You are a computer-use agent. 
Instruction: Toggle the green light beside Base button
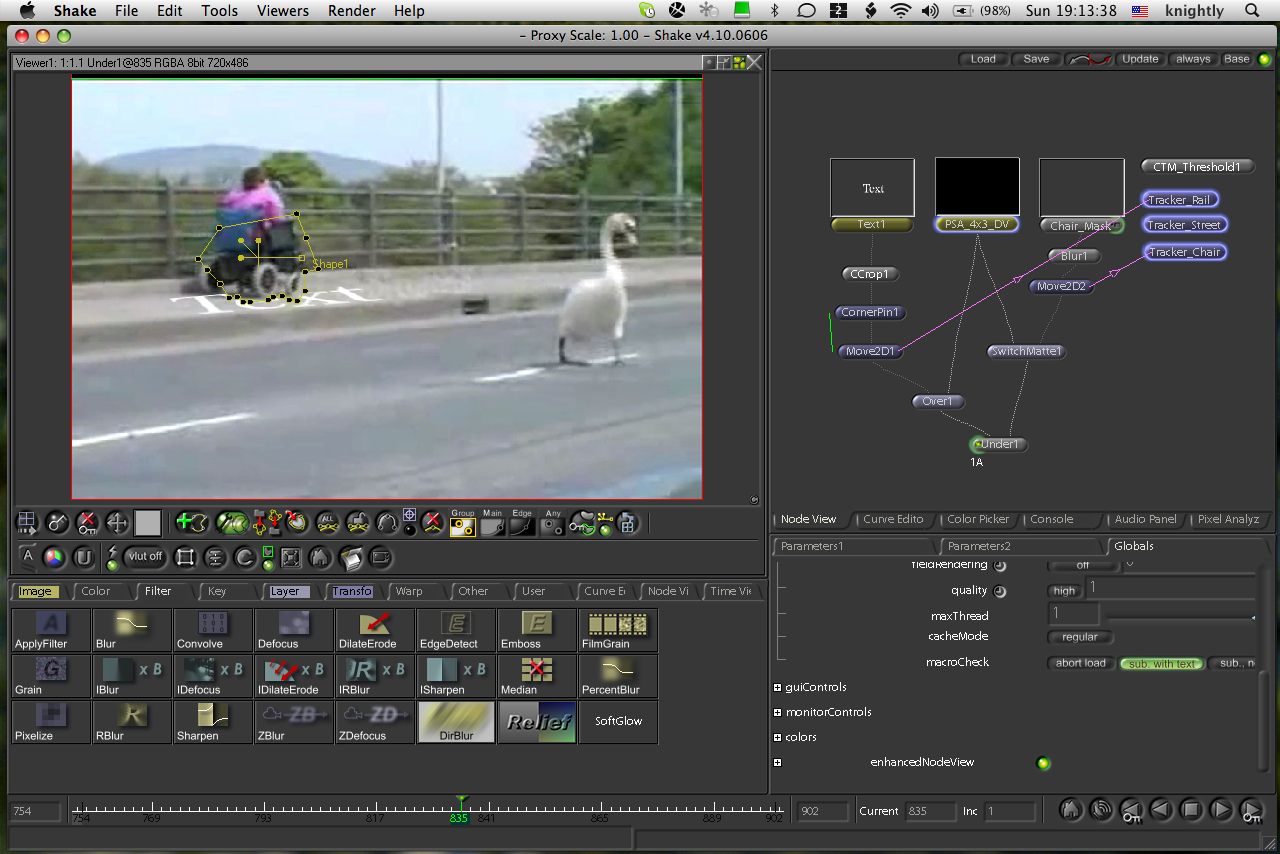click(1264, 59)
